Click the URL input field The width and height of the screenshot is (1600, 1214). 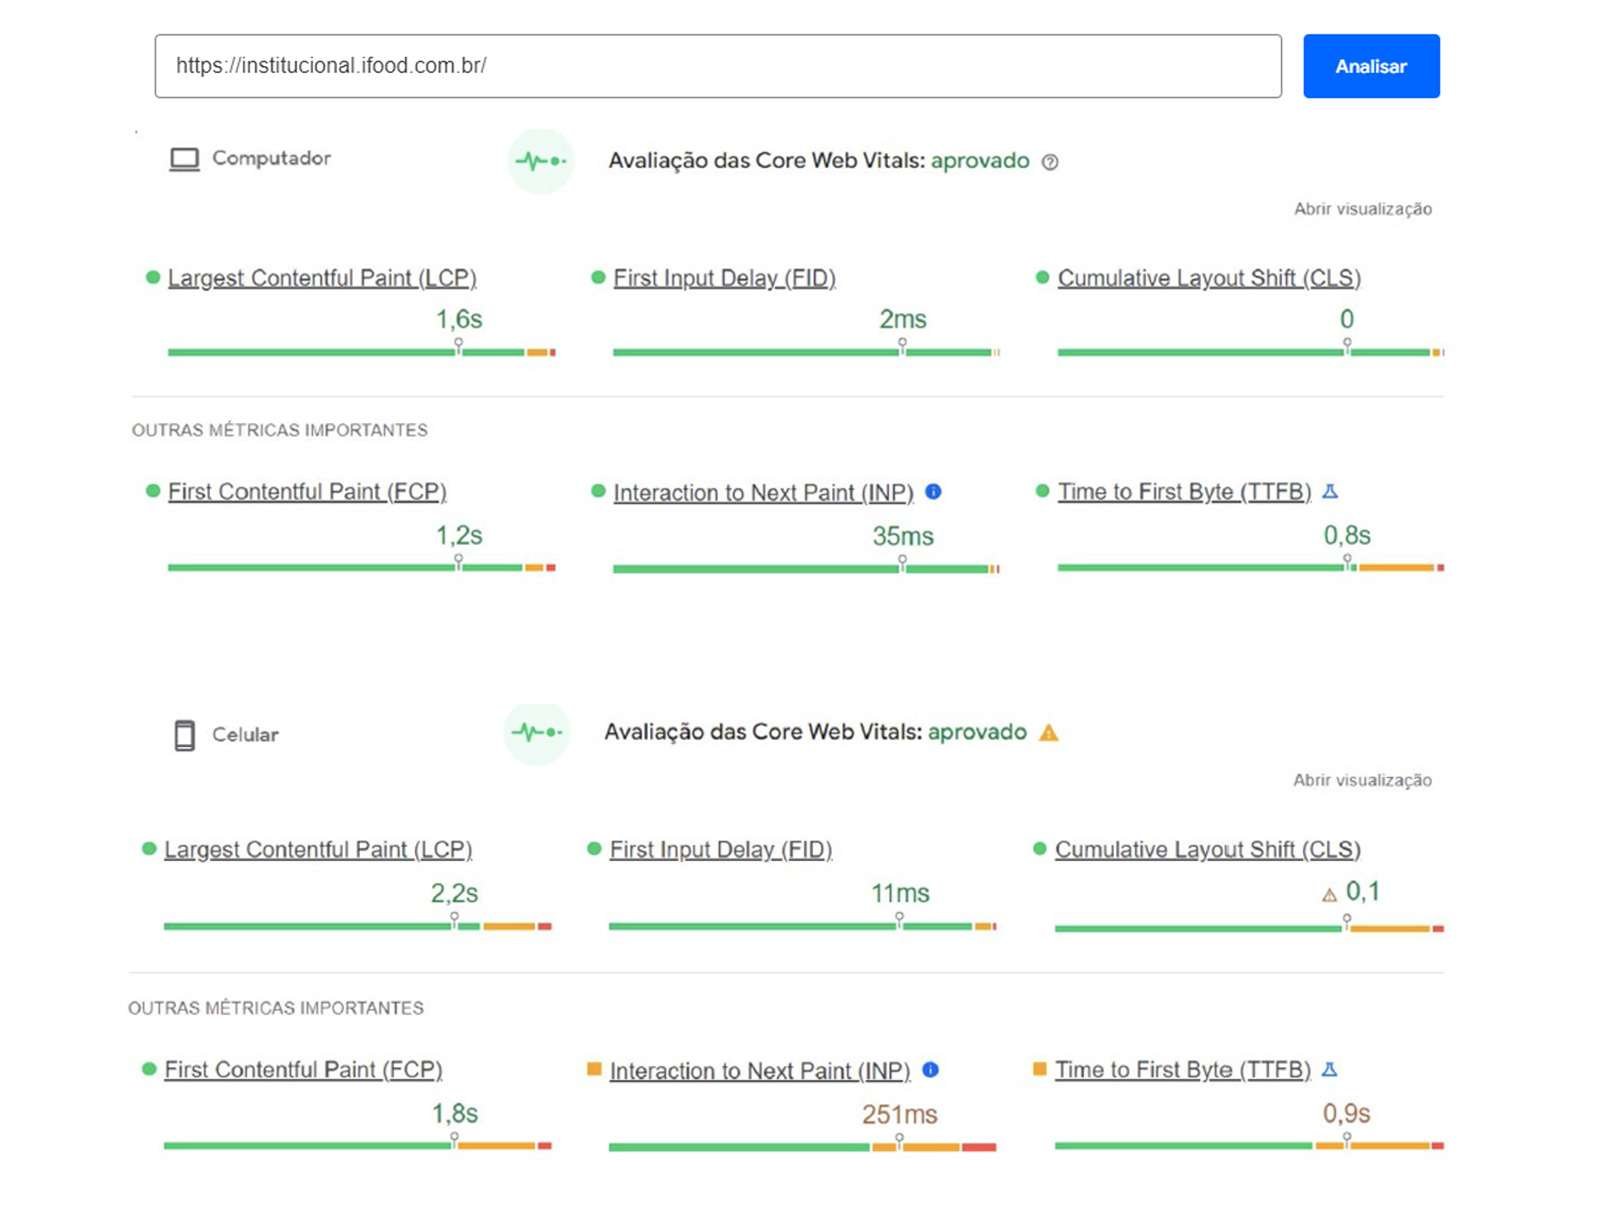[717, 66]
